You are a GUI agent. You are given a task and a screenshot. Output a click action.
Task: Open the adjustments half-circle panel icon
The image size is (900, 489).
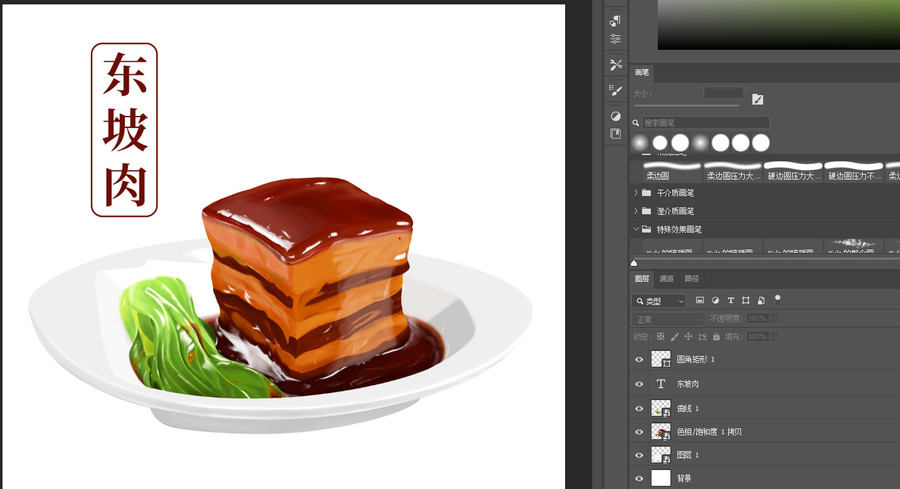pyautogui.click(x=616, y=116)
